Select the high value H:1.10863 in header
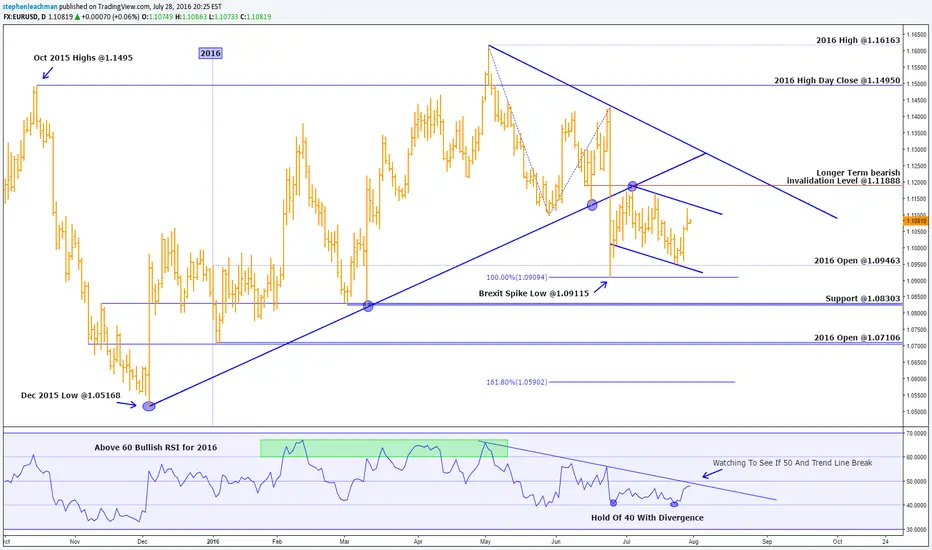Screen dimensions: 932x550 coord(191,17)
